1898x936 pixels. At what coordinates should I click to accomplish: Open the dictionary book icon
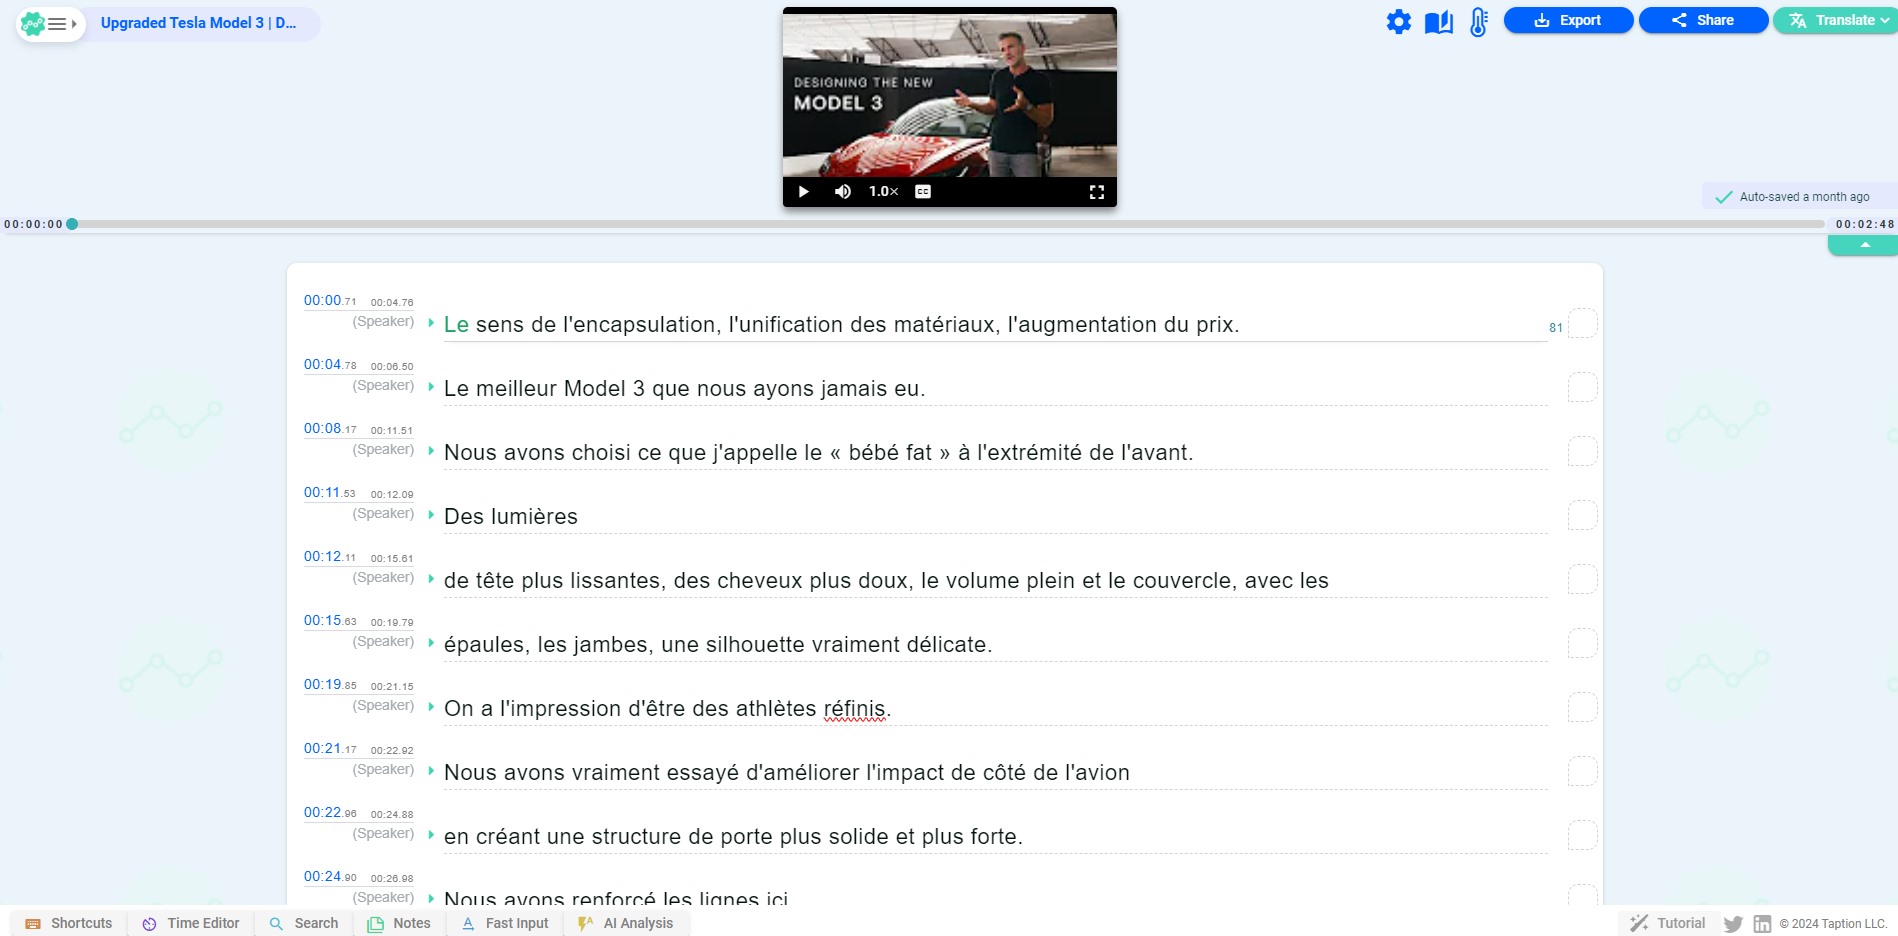coord(1438,21)
